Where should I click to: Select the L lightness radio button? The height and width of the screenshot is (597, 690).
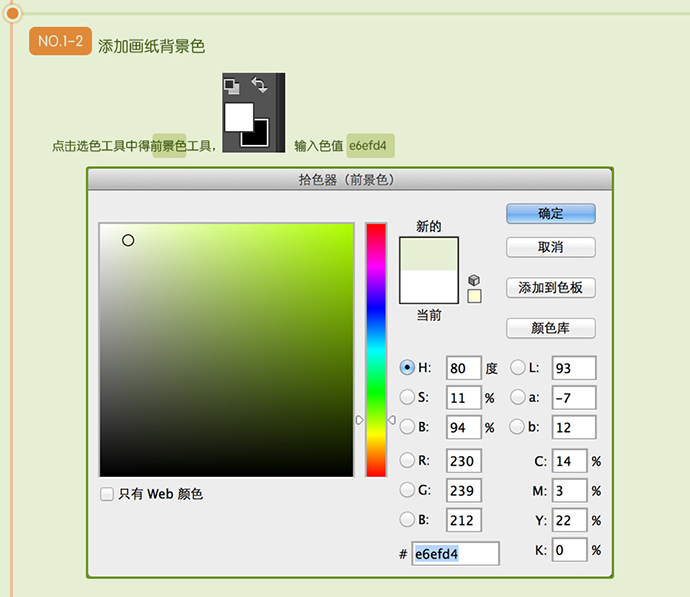coord(518,367)
